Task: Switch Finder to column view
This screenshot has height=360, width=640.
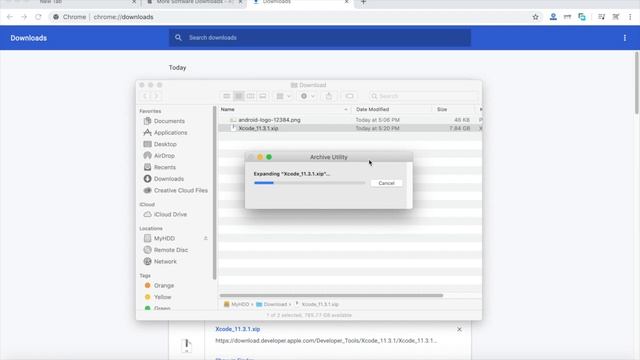Action: point(251,96)
